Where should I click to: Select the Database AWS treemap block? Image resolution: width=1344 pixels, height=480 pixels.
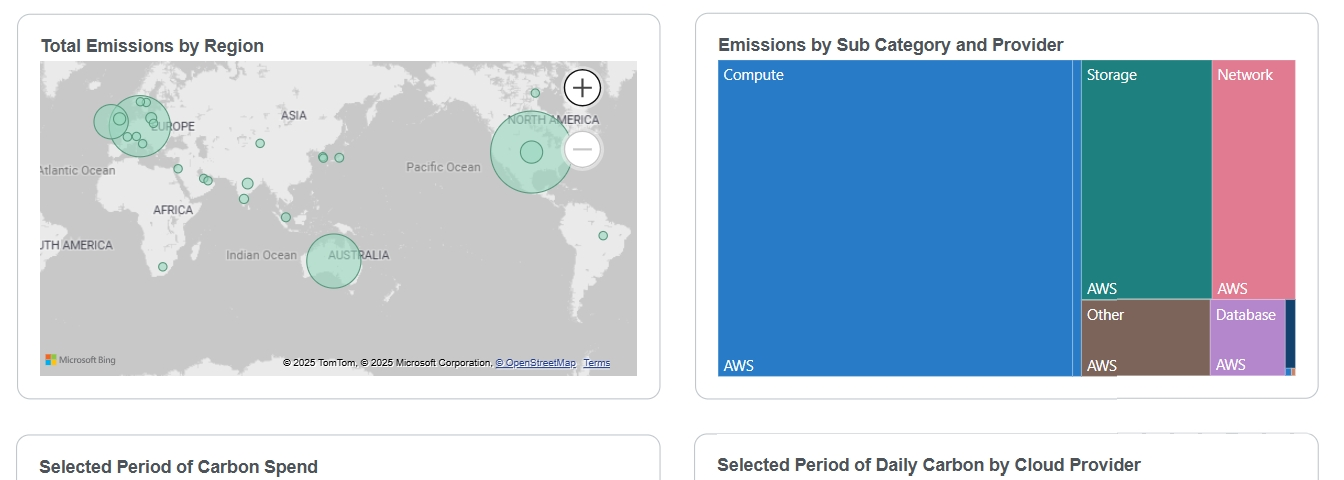(1248, 338)
